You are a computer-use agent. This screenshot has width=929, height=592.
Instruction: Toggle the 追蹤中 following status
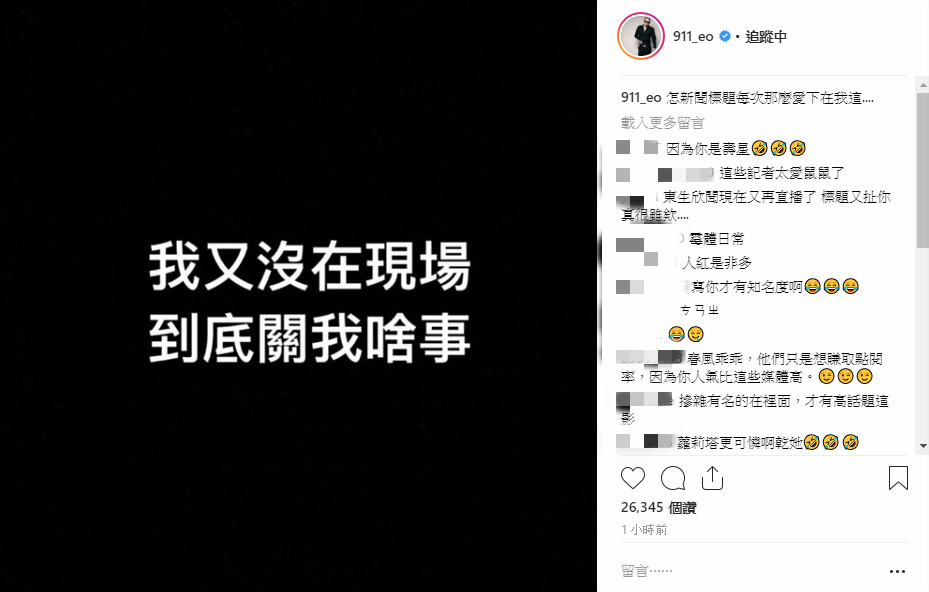tap(766, 37)
